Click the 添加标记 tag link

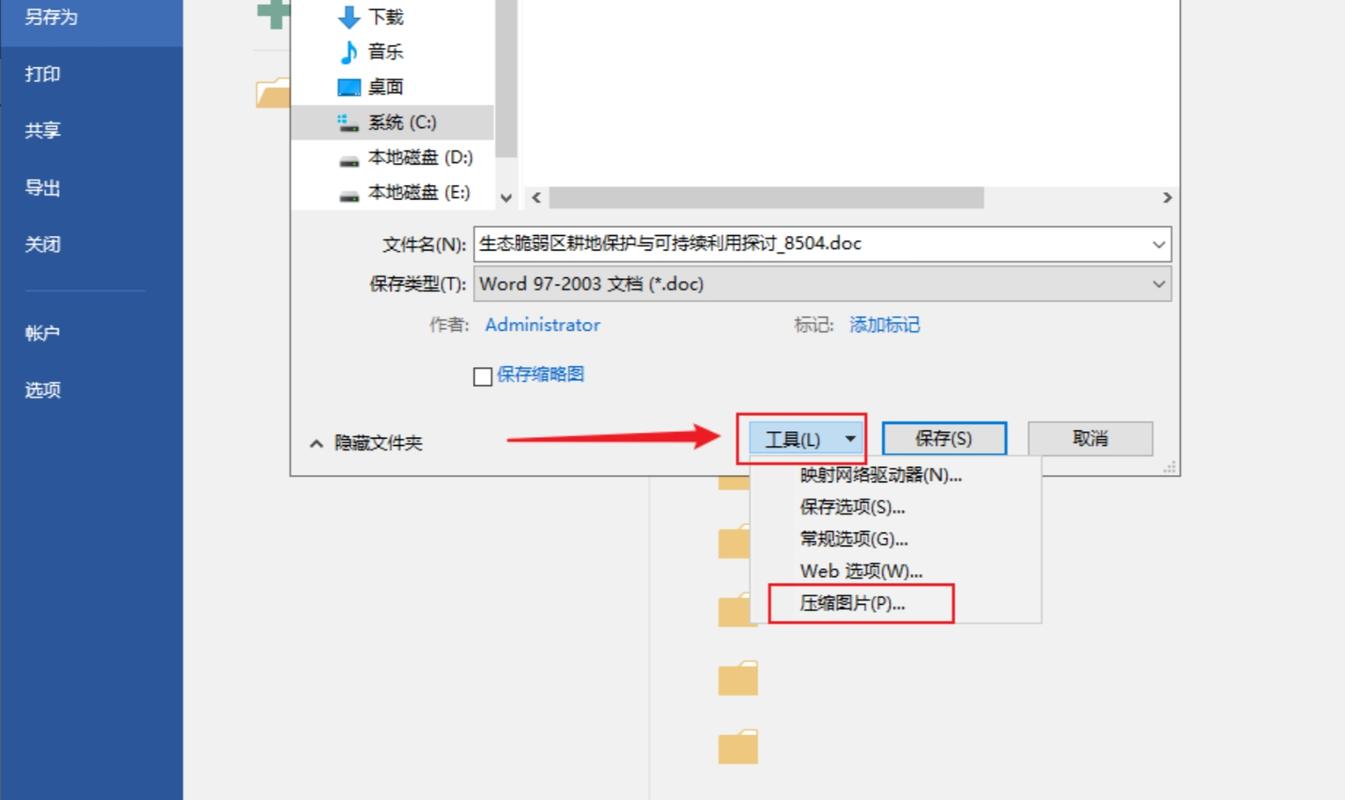(885, 325)
